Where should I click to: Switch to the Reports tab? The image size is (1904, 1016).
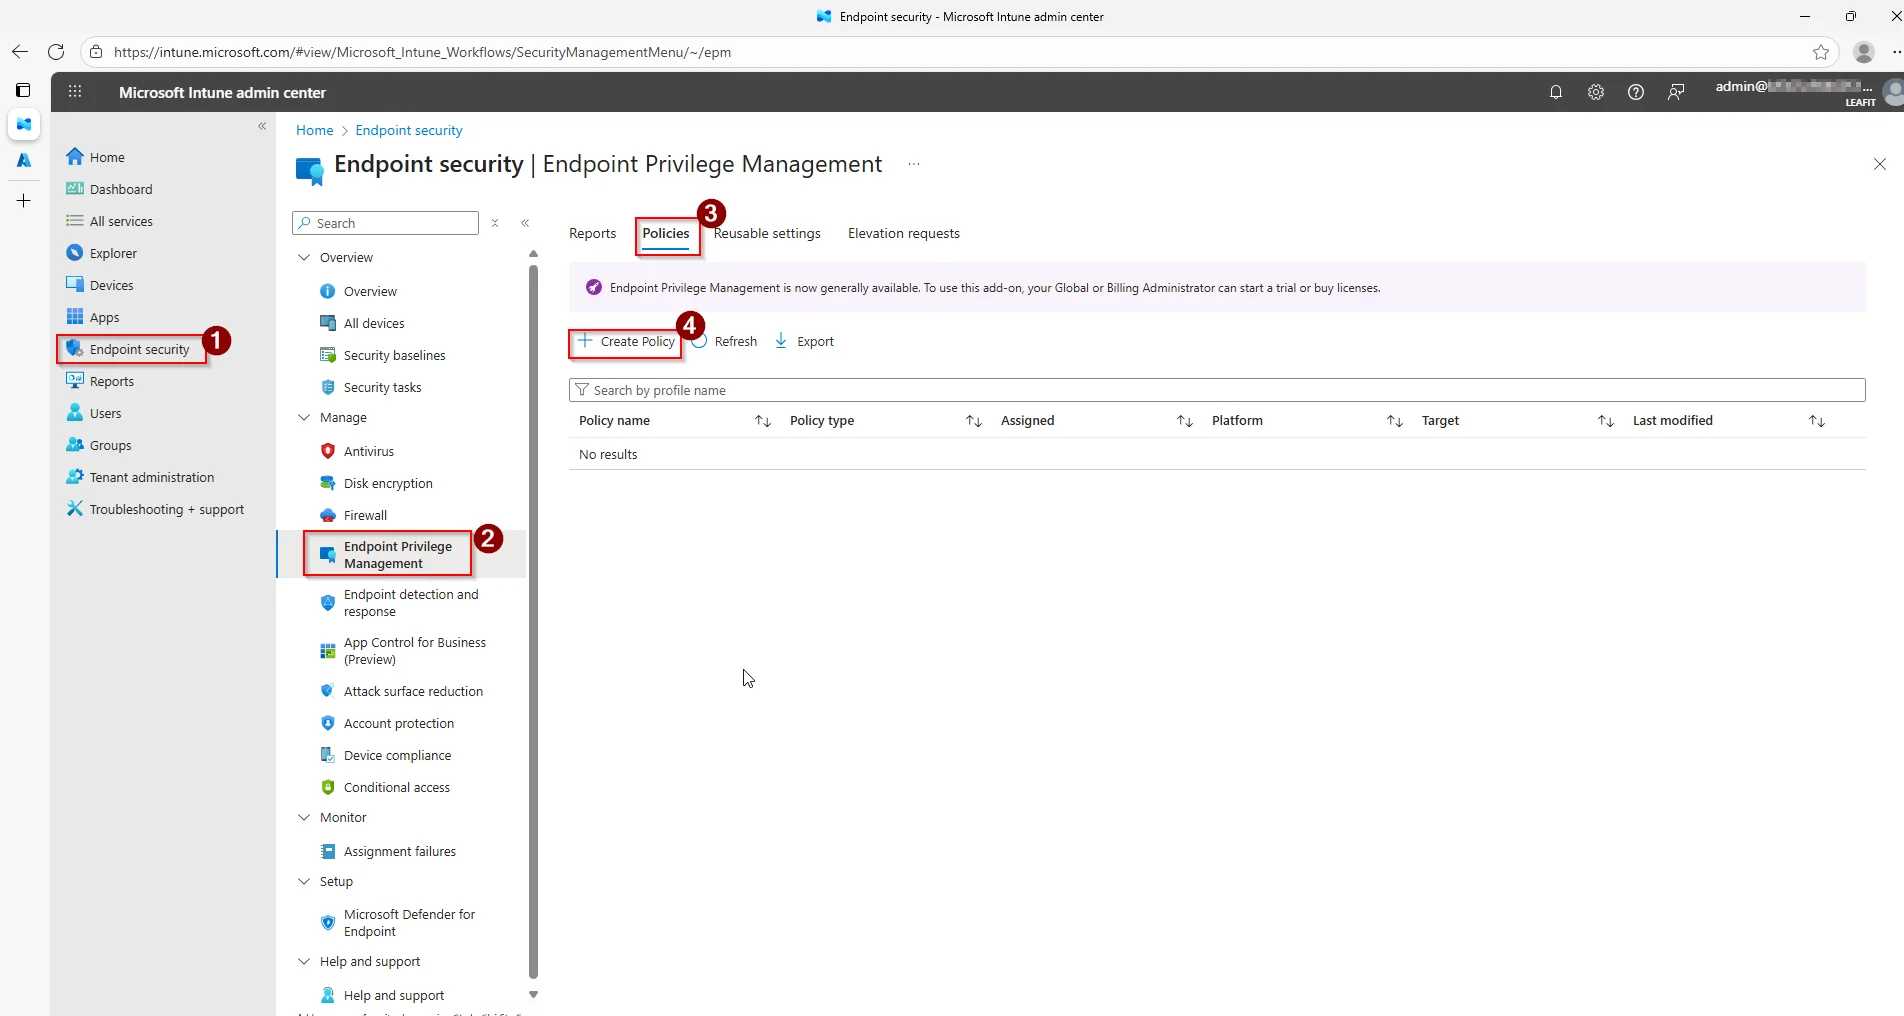coord(592,233)
